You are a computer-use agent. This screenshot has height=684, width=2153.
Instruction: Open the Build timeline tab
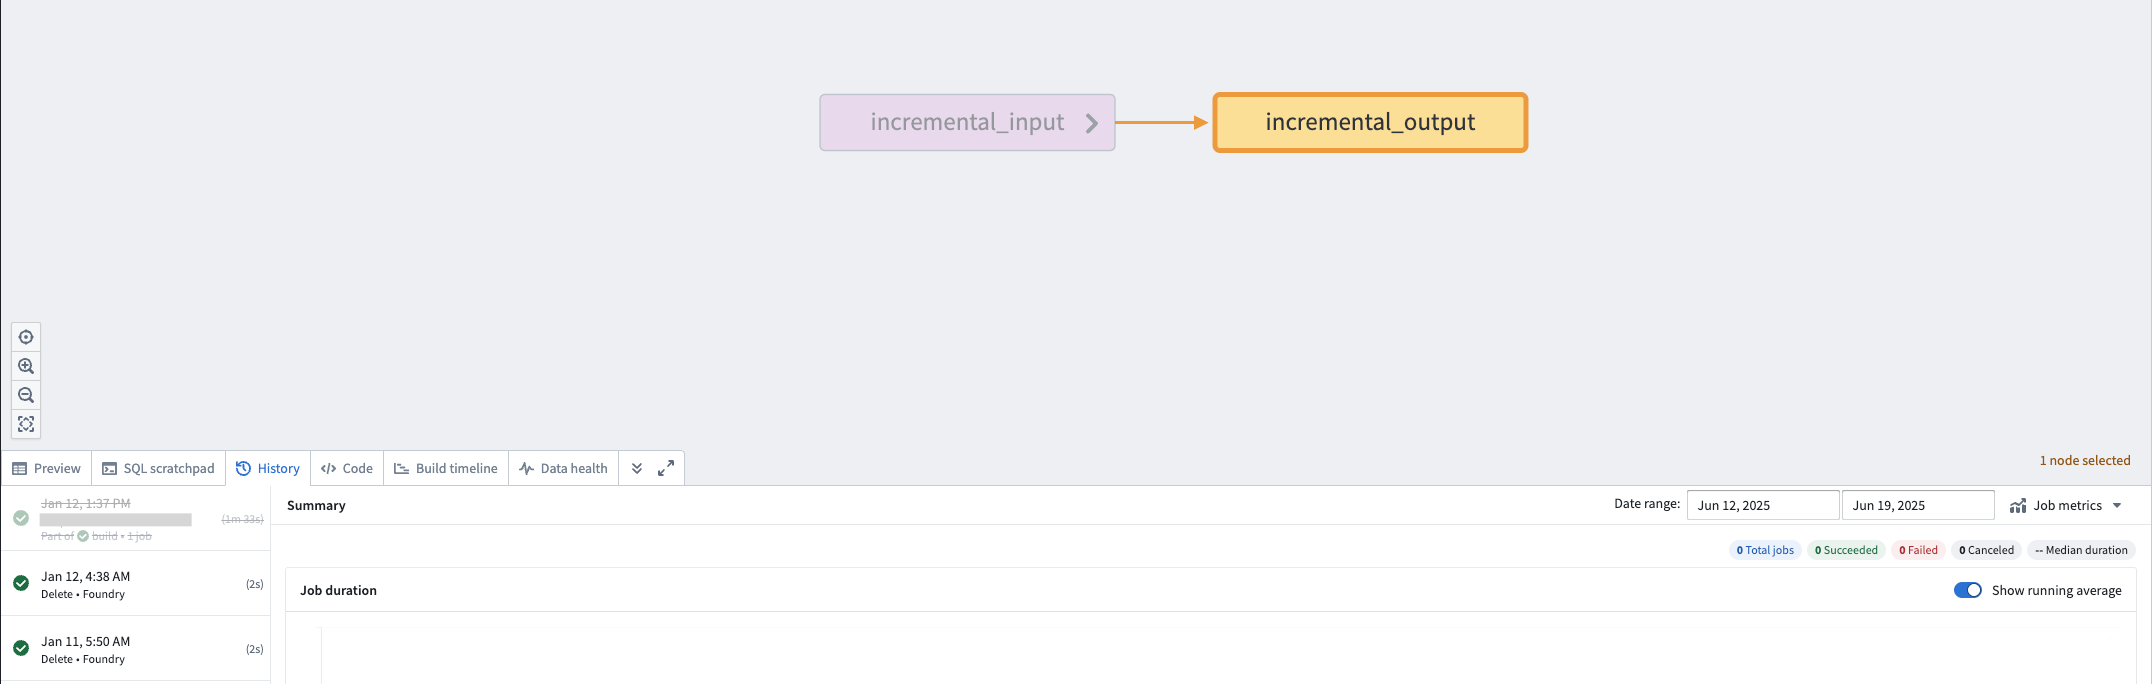446,468
